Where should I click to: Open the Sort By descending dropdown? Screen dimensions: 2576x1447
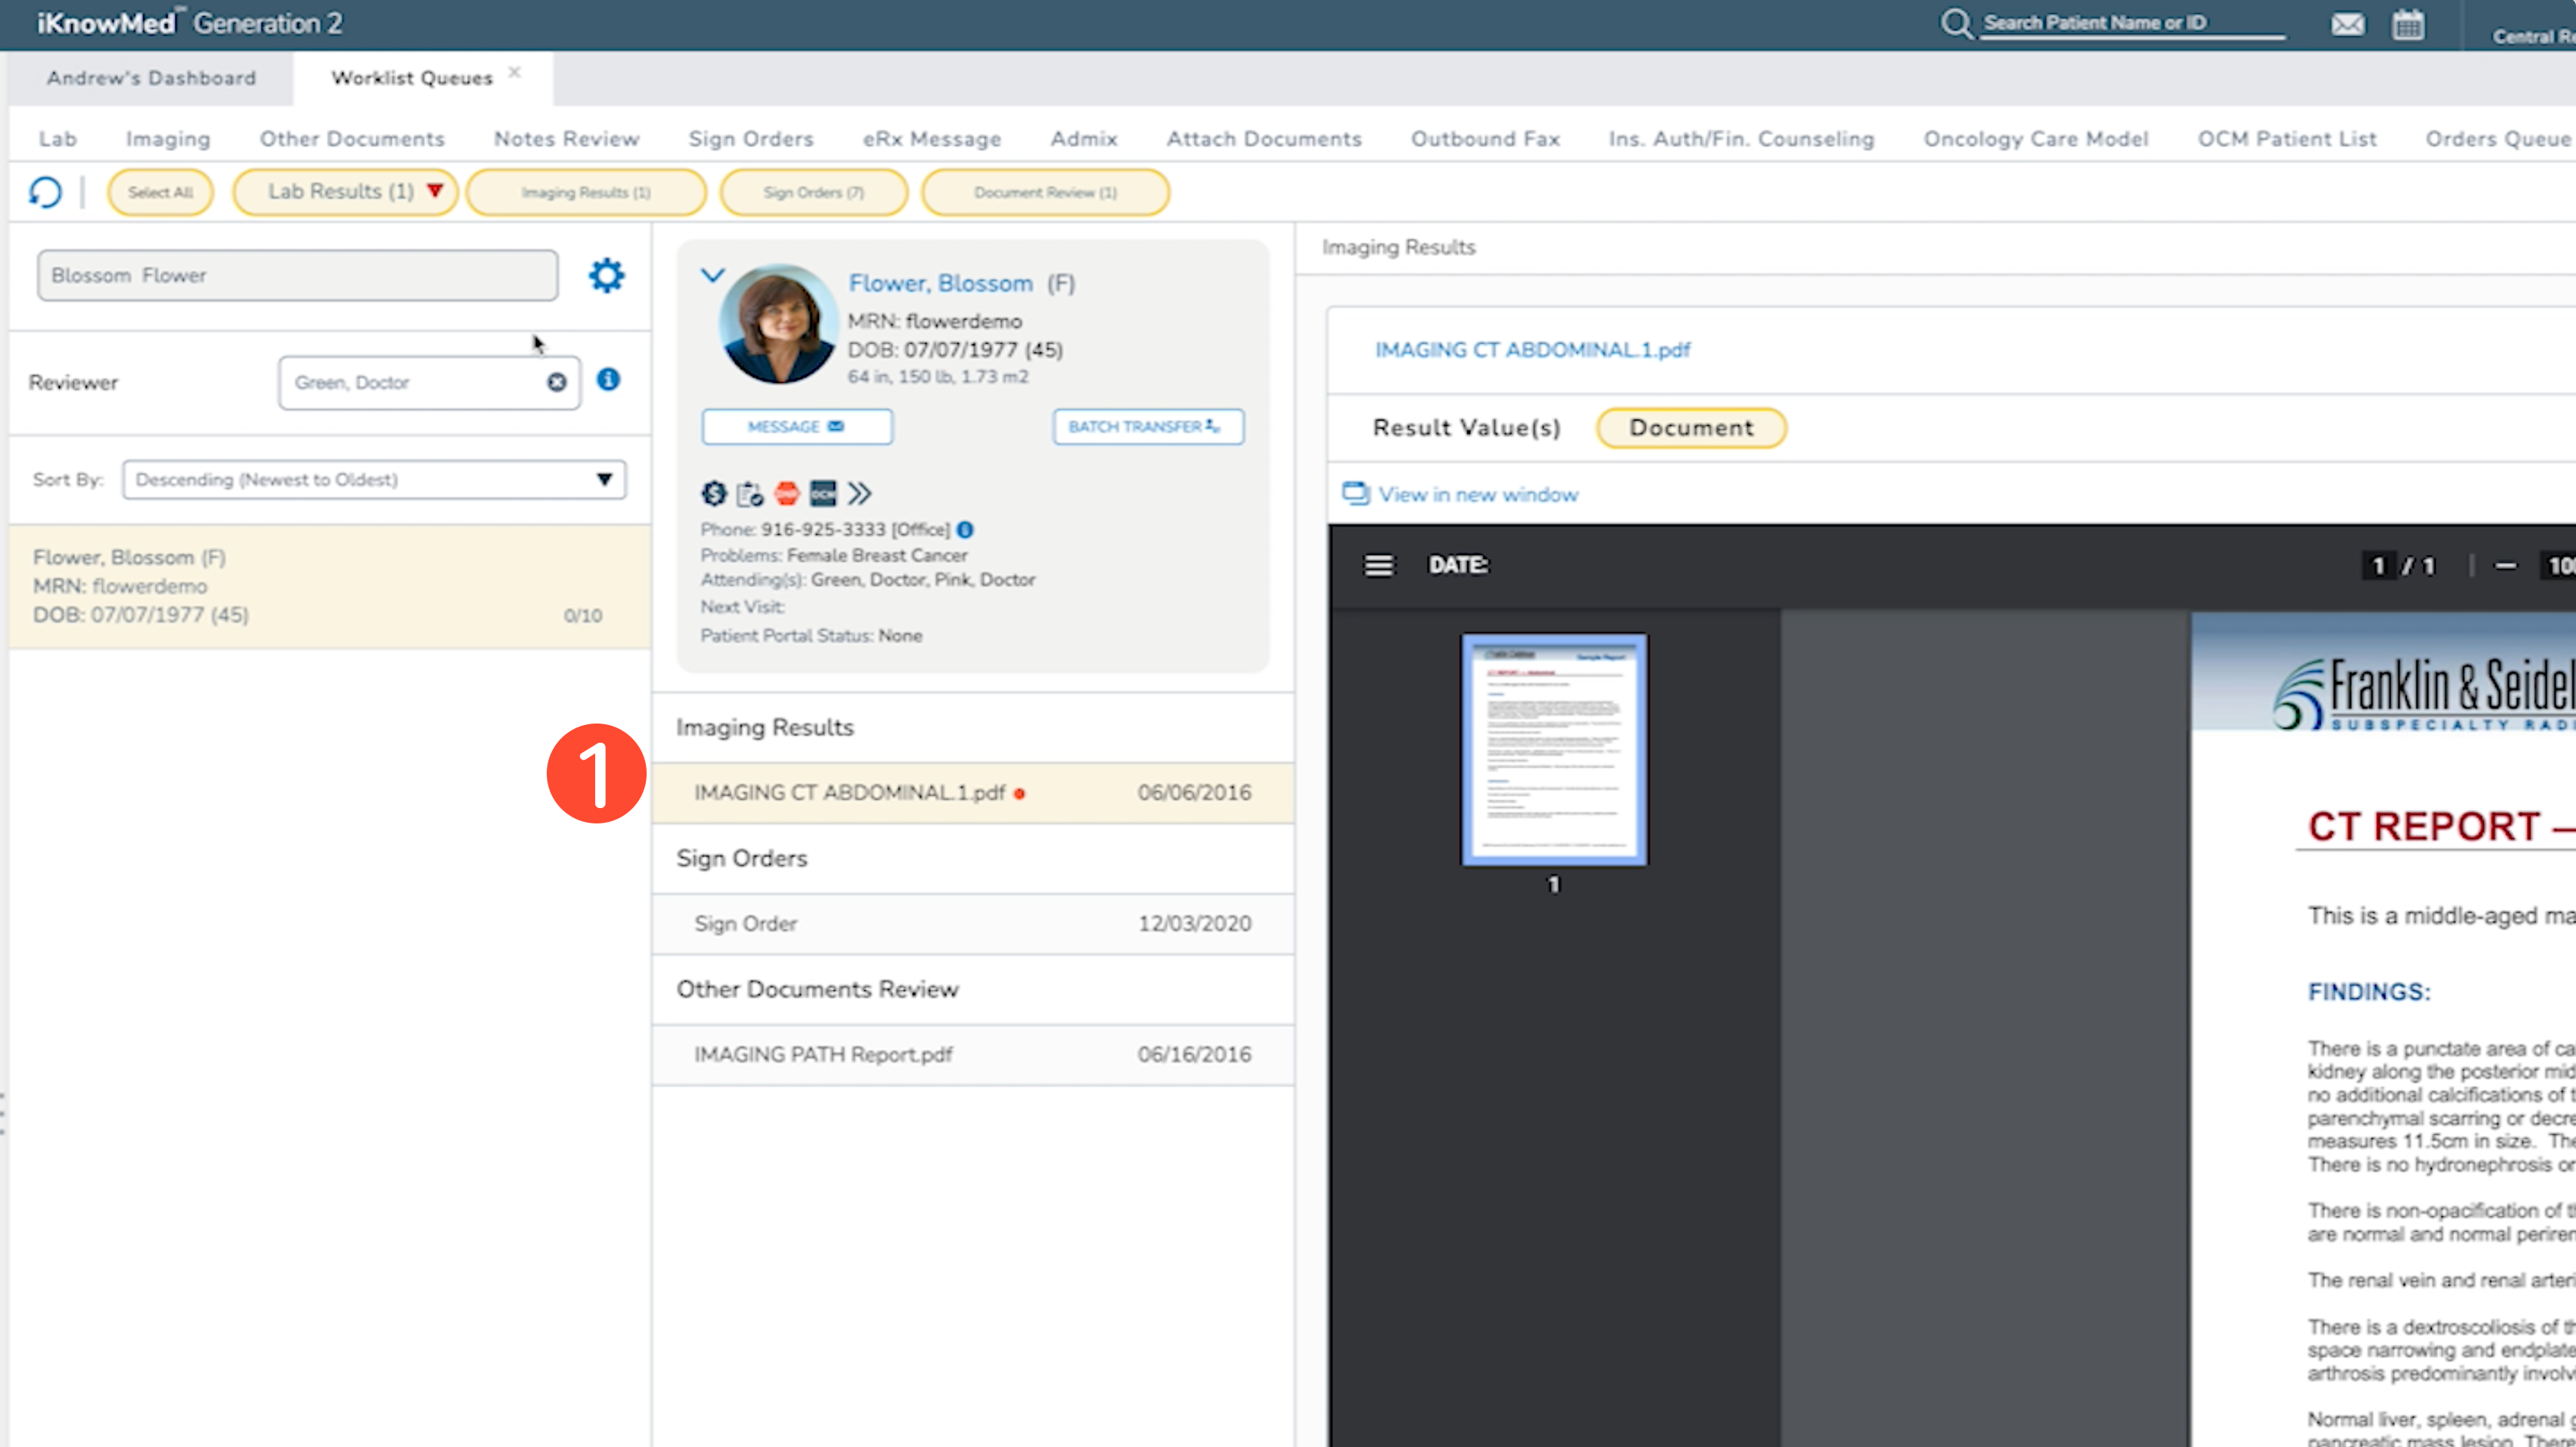tap(374, 480)
